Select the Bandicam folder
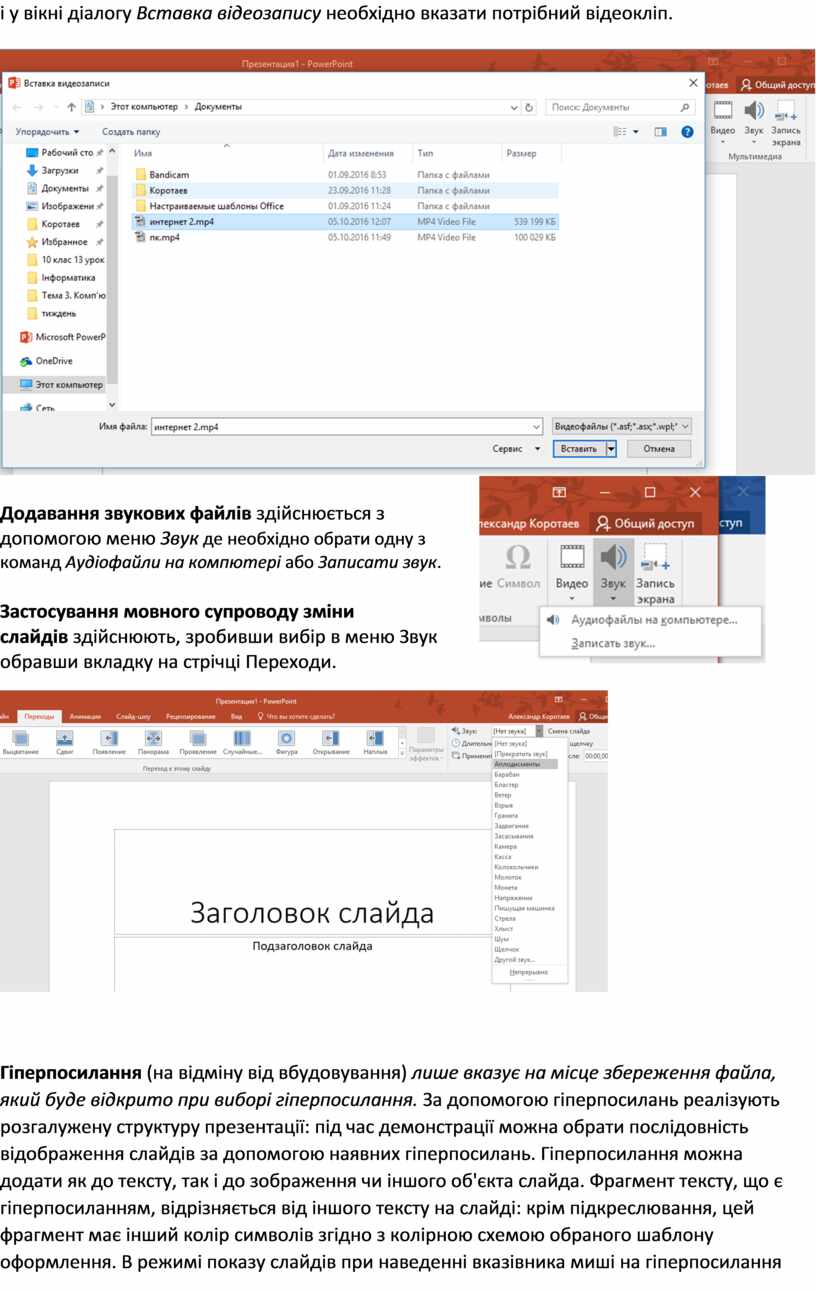This screenshot has height=1292, width=816. point(345,174)
